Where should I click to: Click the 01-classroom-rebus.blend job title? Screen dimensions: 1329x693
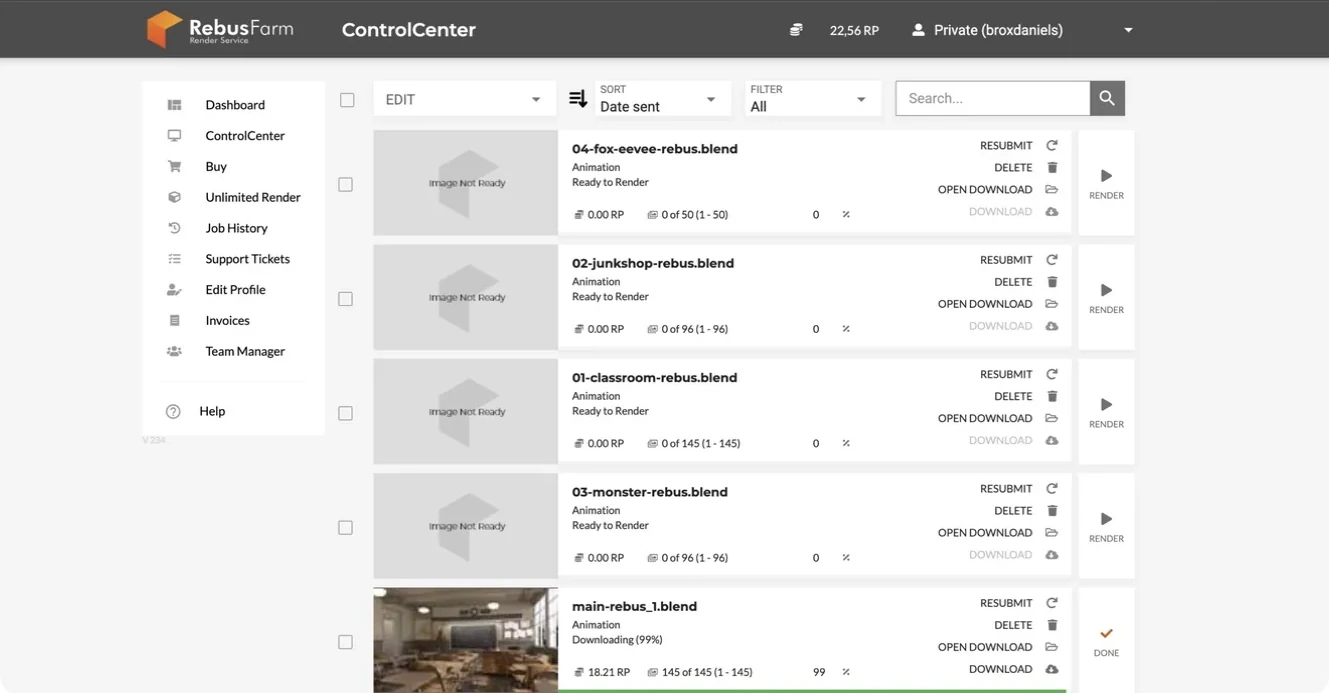pos(655,378)
